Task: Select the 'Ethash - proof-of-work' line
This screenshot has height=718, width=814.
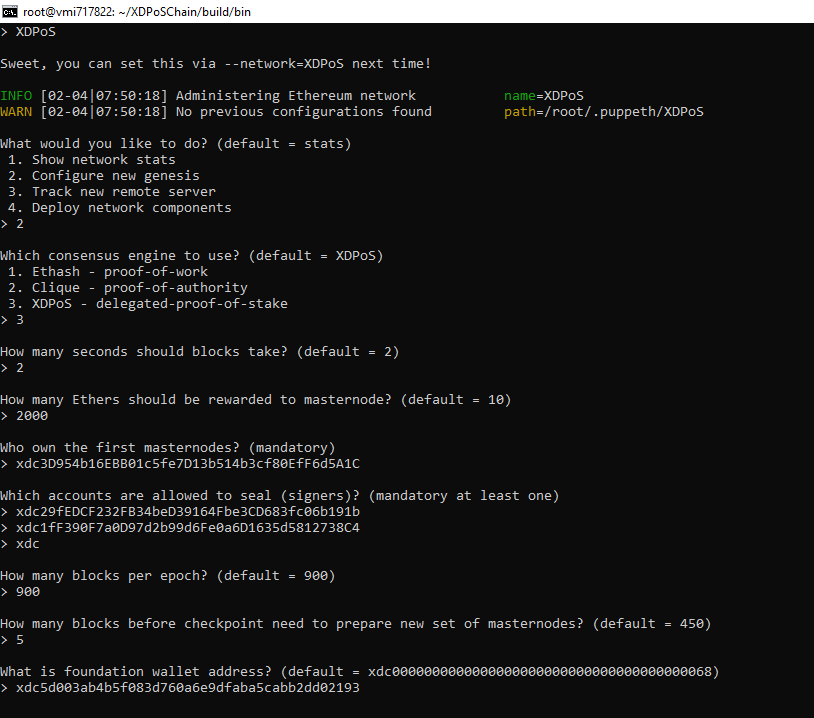Action: pos(119,272)
